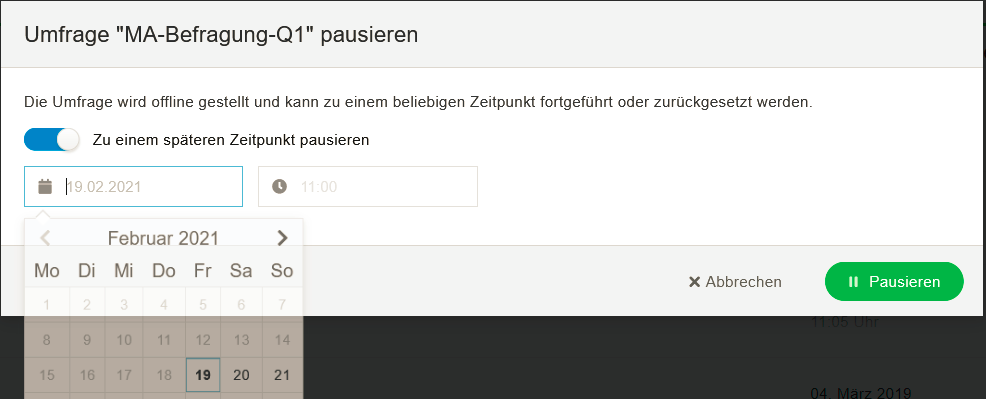Click disabled day 12 in calendar
The width and height of the screenshot is (986, 399).
(x=203, y=341)
